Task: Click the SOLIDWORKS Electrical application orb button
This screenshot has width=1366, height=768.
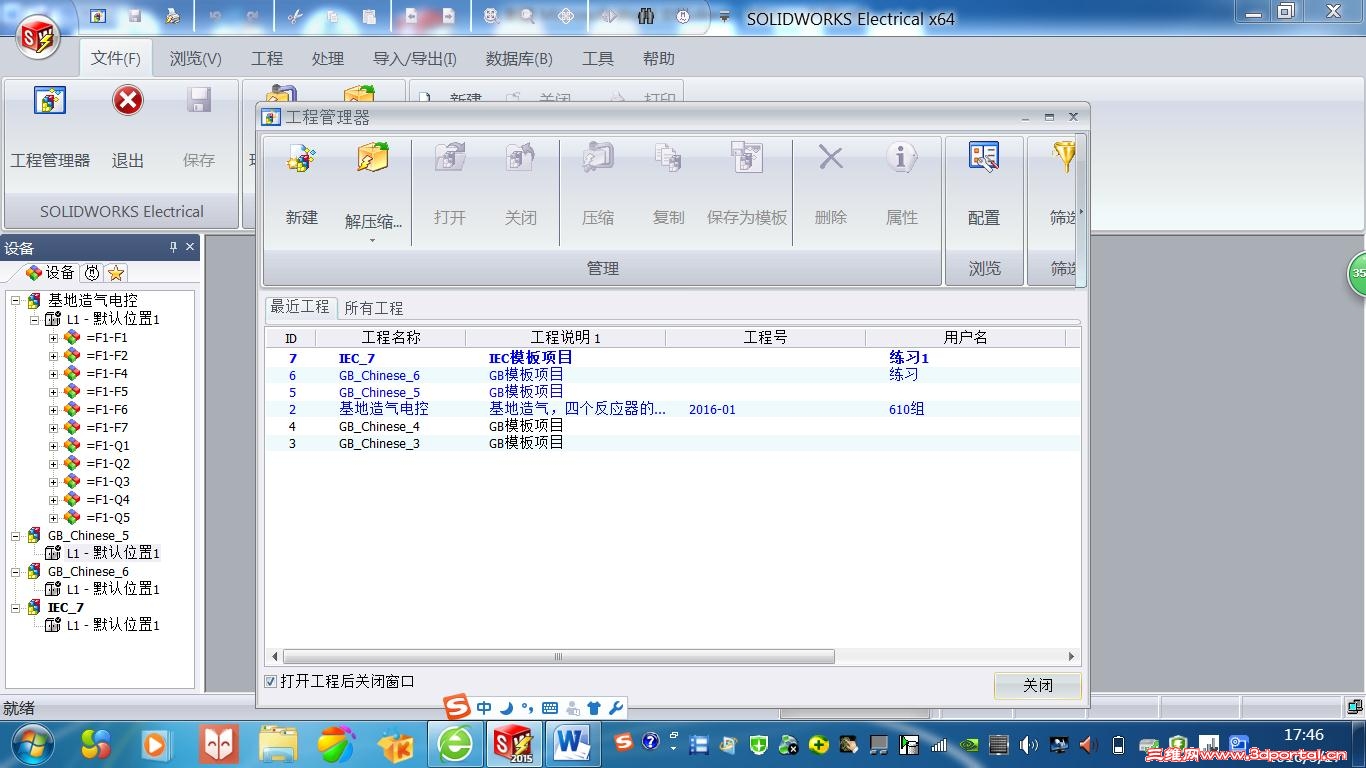Action: (37, 38)
